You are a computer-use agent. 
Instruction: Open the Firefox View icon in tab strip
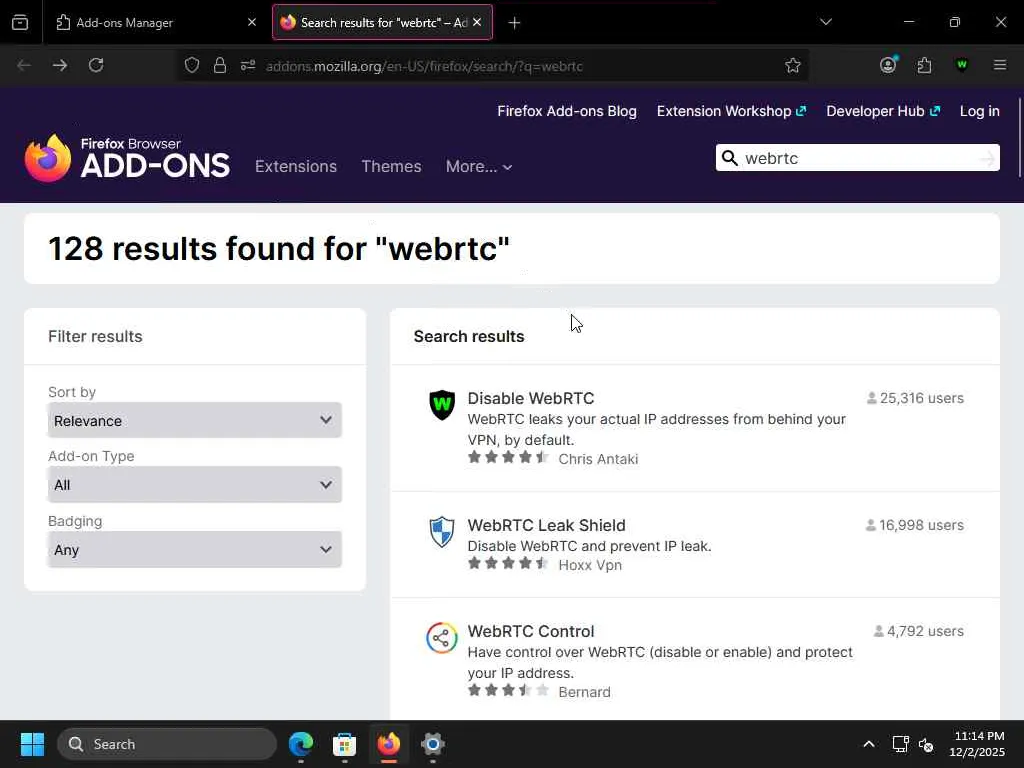point(20,23)
